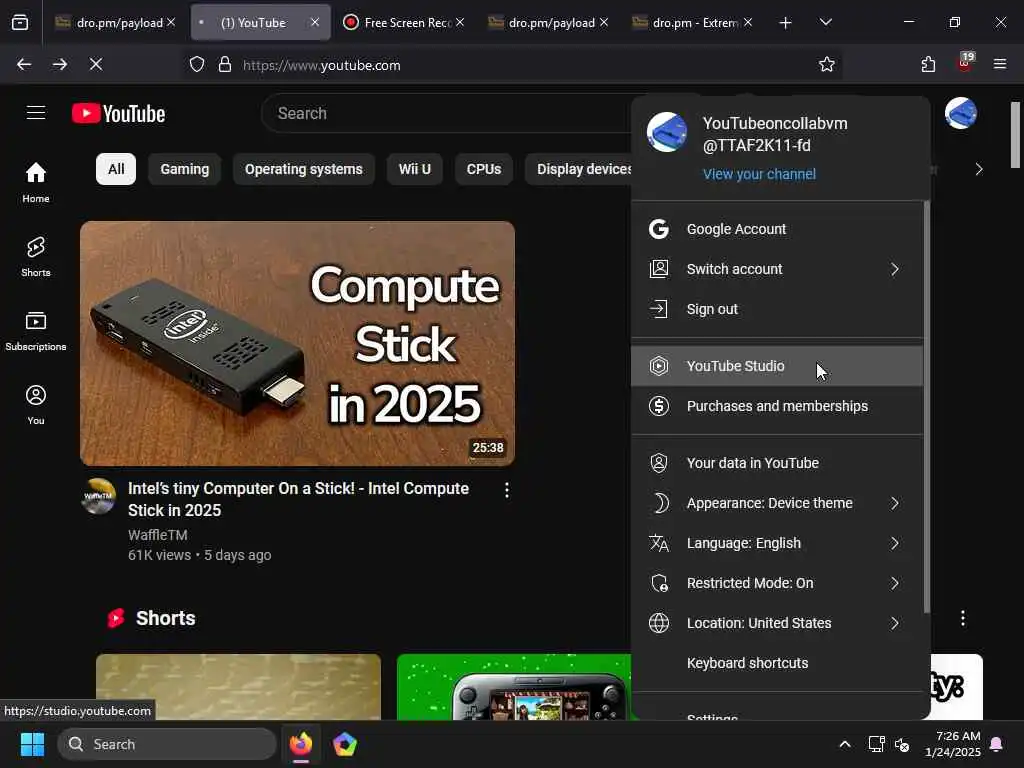
Task: Open the Wii U gamepad Shorts thumbnail
Action: click(x=514, y=687)
